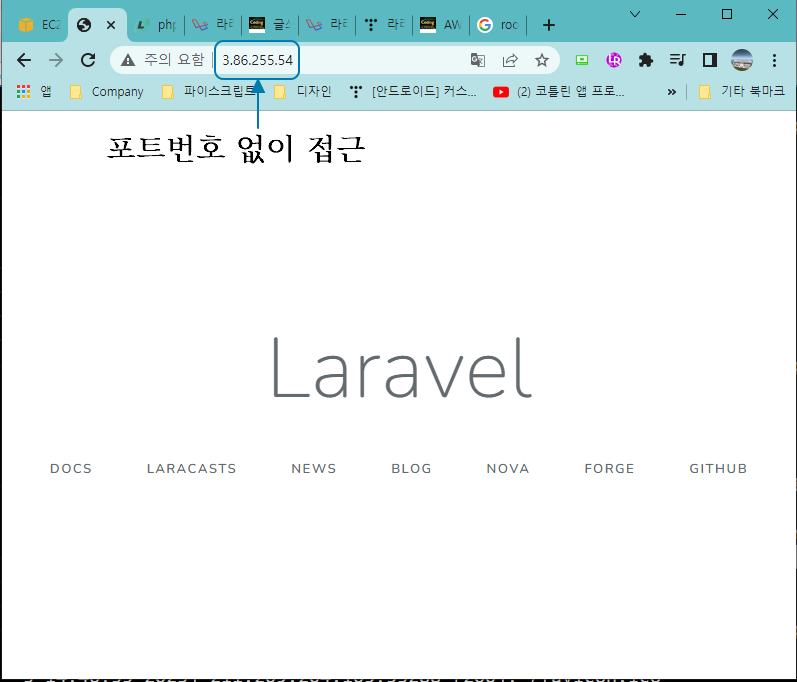Open the GITHUB link

coord(718,469)
